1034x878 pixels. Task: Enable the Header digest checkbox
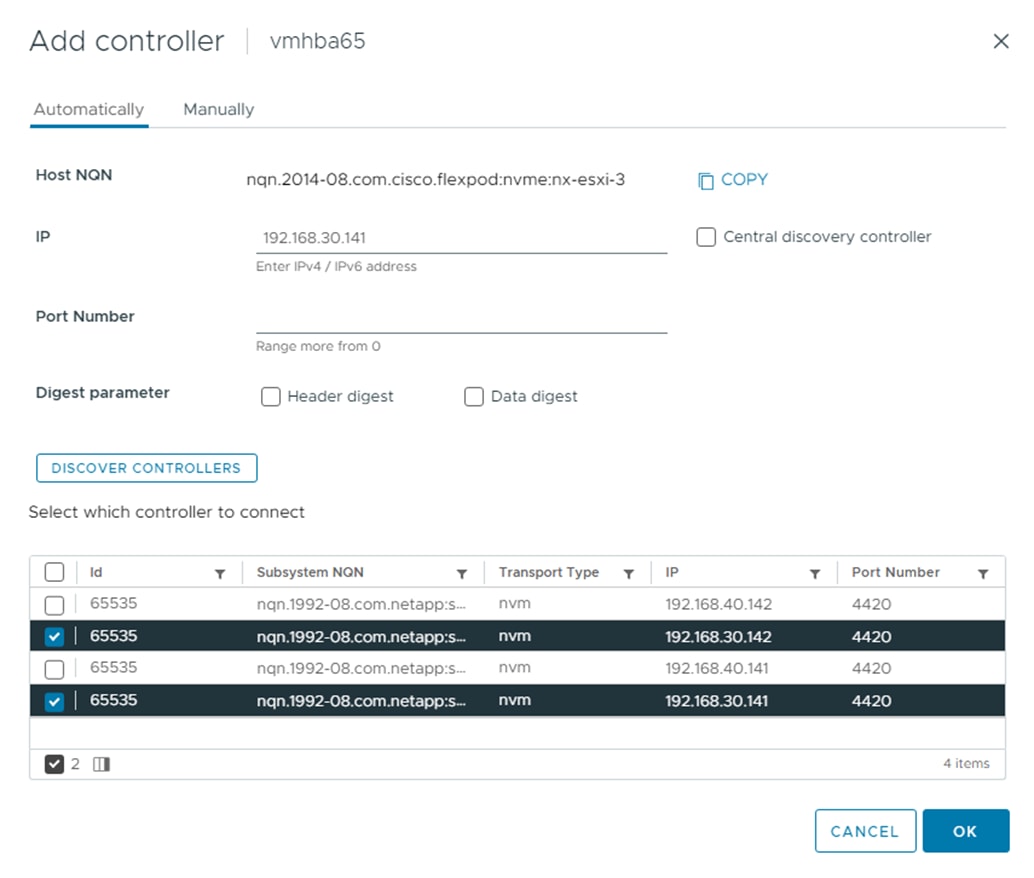270,397
